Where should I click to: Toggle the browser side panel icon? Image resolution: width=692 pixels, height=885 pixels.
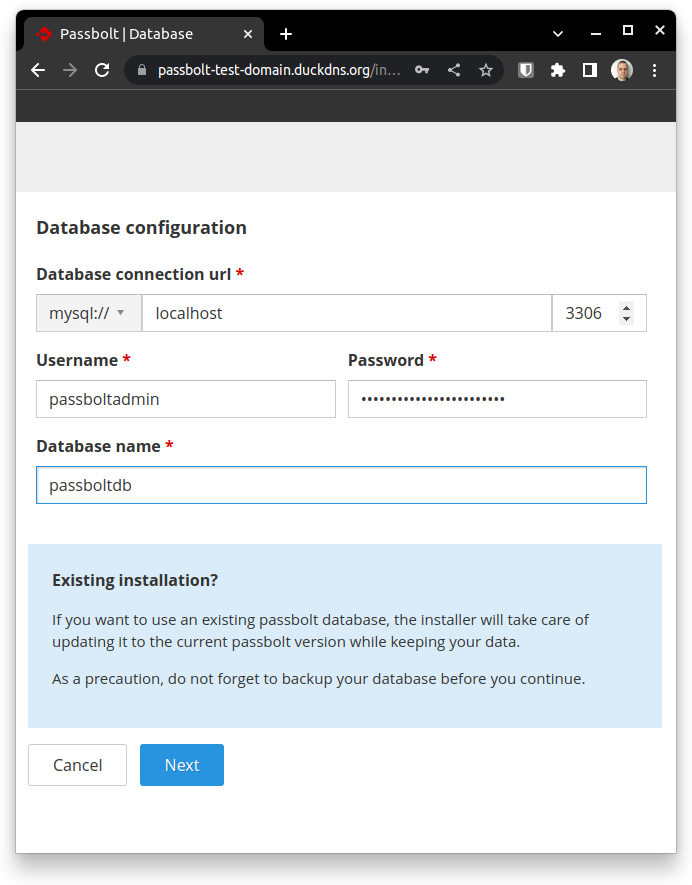590,70
